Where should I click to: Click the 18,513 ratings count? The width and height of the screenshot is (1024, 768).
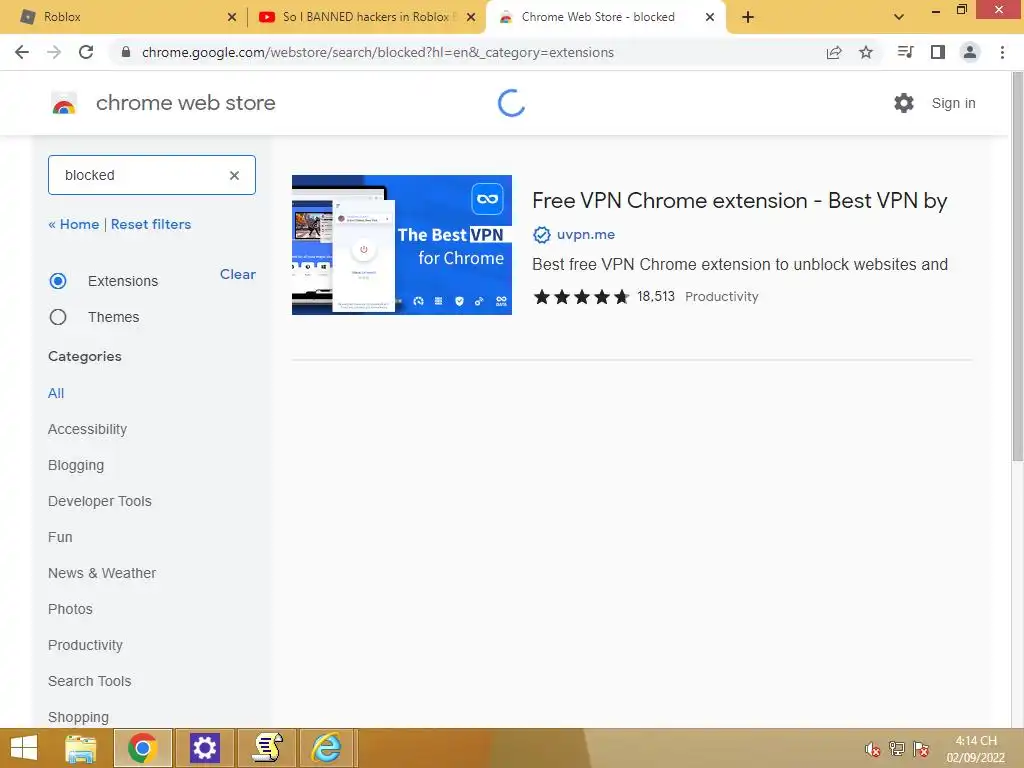coord(656,296)
